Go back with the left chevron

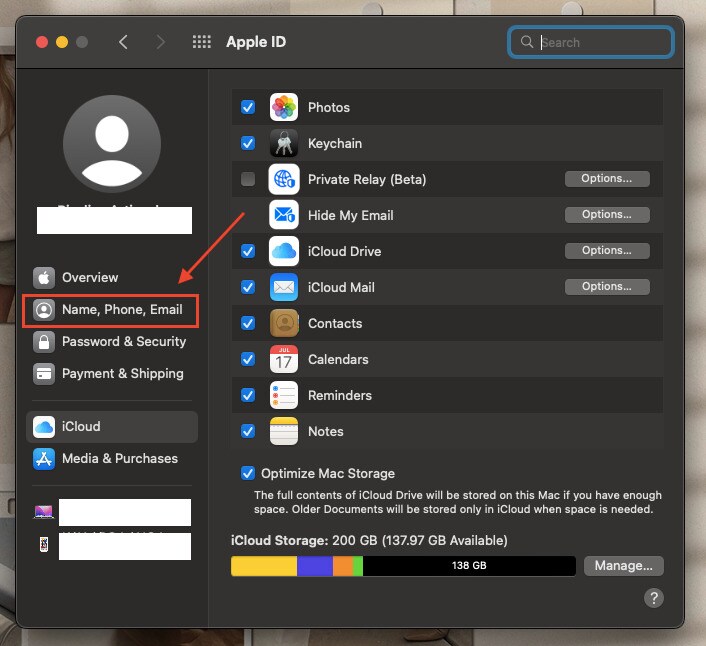(x=123, y=42)
